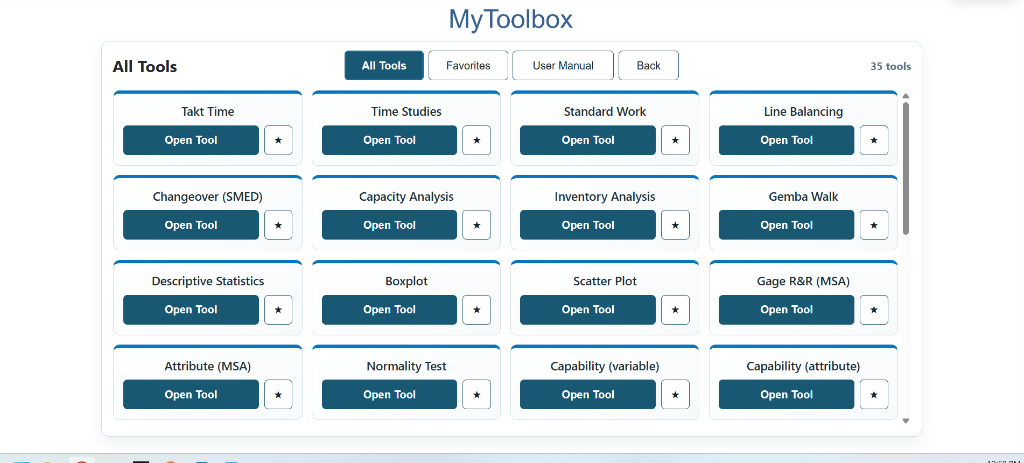Click the tool list scrollbar thumb
Viewport: 1024px width, 463px height.
[x=906, y=168]
